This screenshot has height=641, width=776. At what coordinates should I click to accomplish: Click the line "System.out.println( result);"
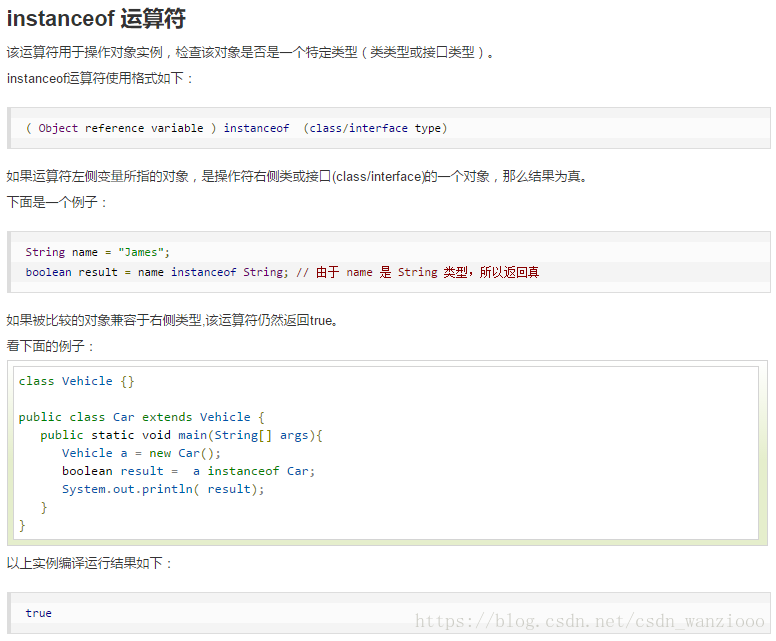[x=163, y=489]
